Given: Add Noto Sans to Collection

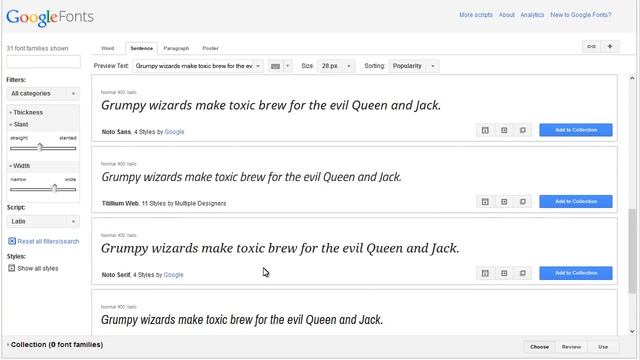Looking at the screenshot, I should coord(576,130).
